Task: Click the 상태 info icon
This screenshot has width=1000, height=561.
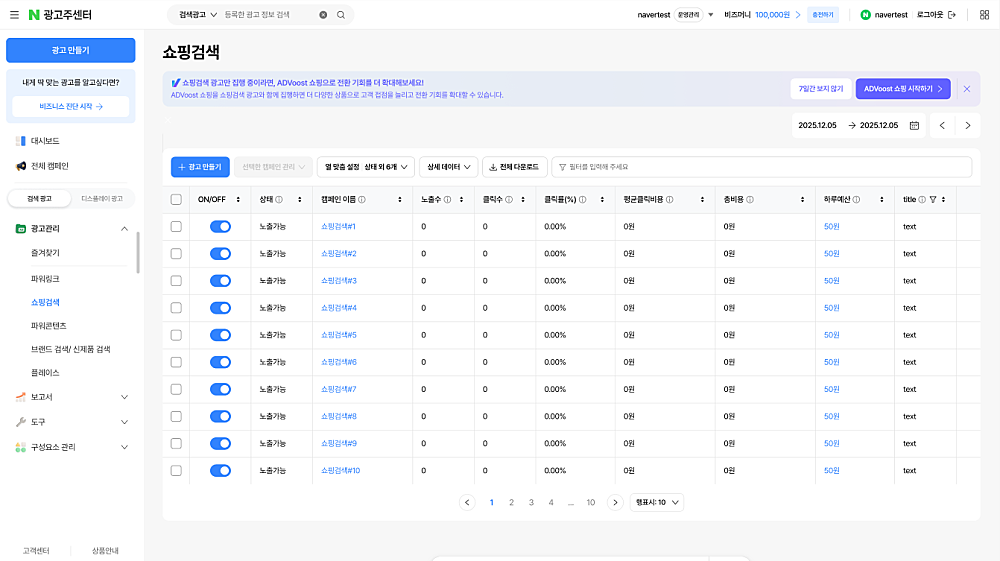Action: click(x=279, y=200)
